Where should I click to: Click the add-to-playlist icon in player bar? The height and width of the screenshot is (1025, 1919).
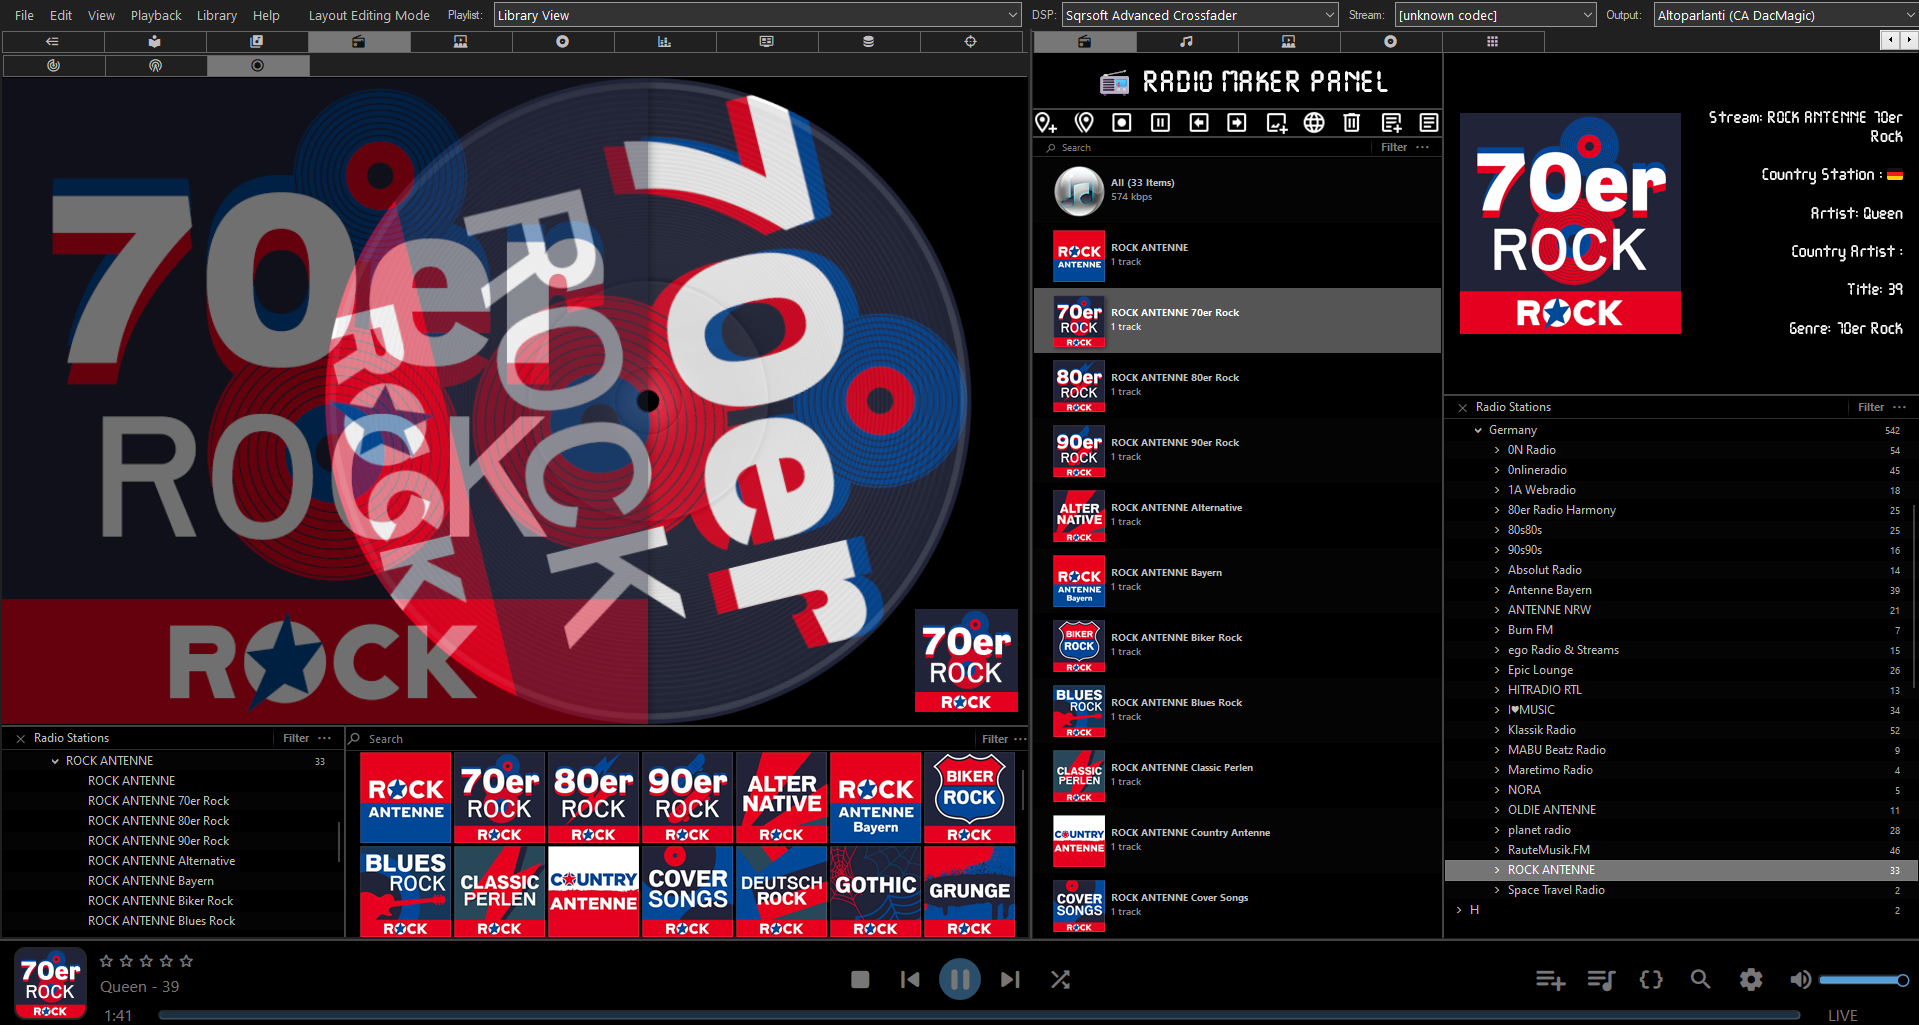[1550, 980]
